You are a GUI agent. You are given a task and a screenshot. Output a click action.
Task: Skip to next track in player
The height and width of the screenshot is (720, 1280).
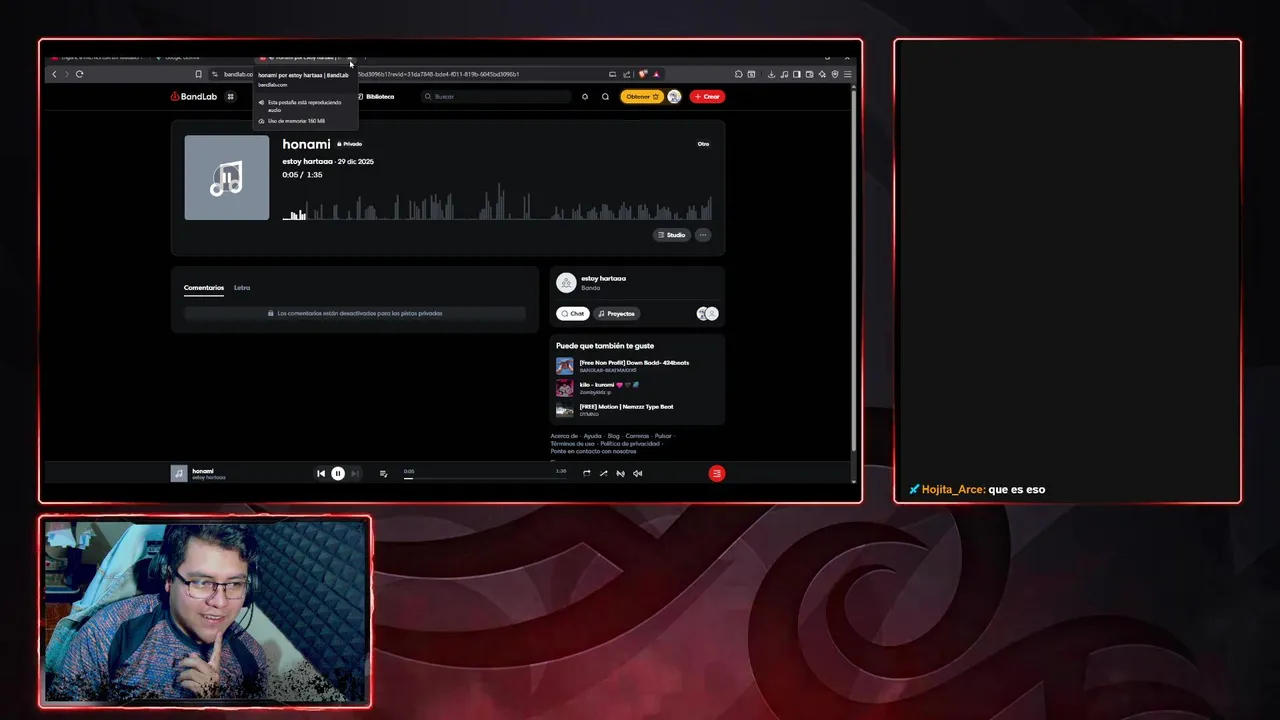(x=355, y=474)
